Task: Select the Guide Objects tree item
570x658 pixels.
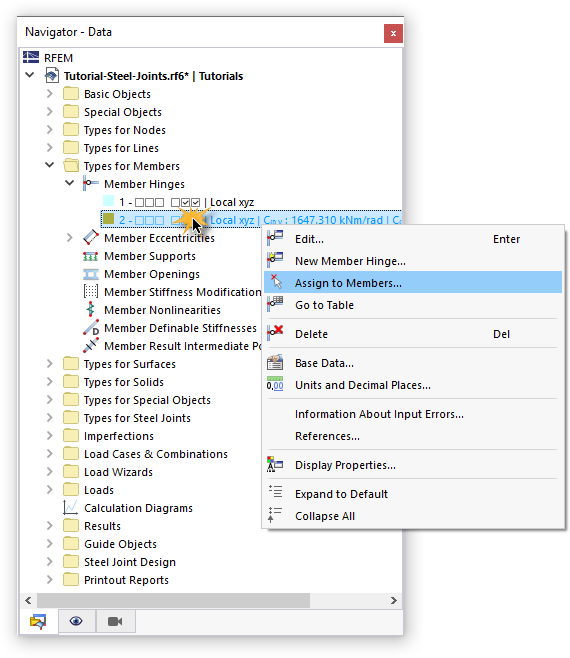Action: 120,544
